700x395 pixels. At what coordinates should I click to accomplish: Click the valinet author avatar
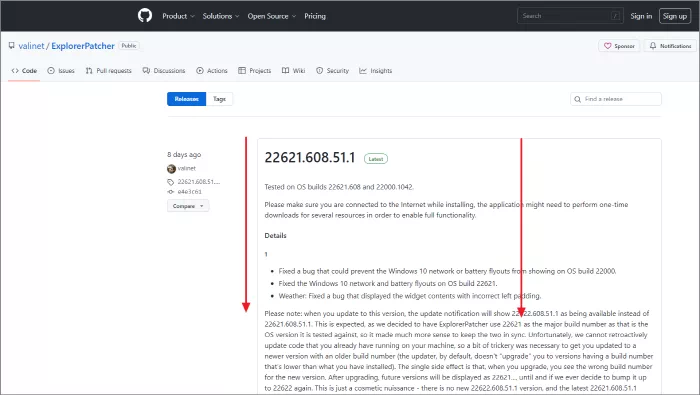tap(171, 169)
